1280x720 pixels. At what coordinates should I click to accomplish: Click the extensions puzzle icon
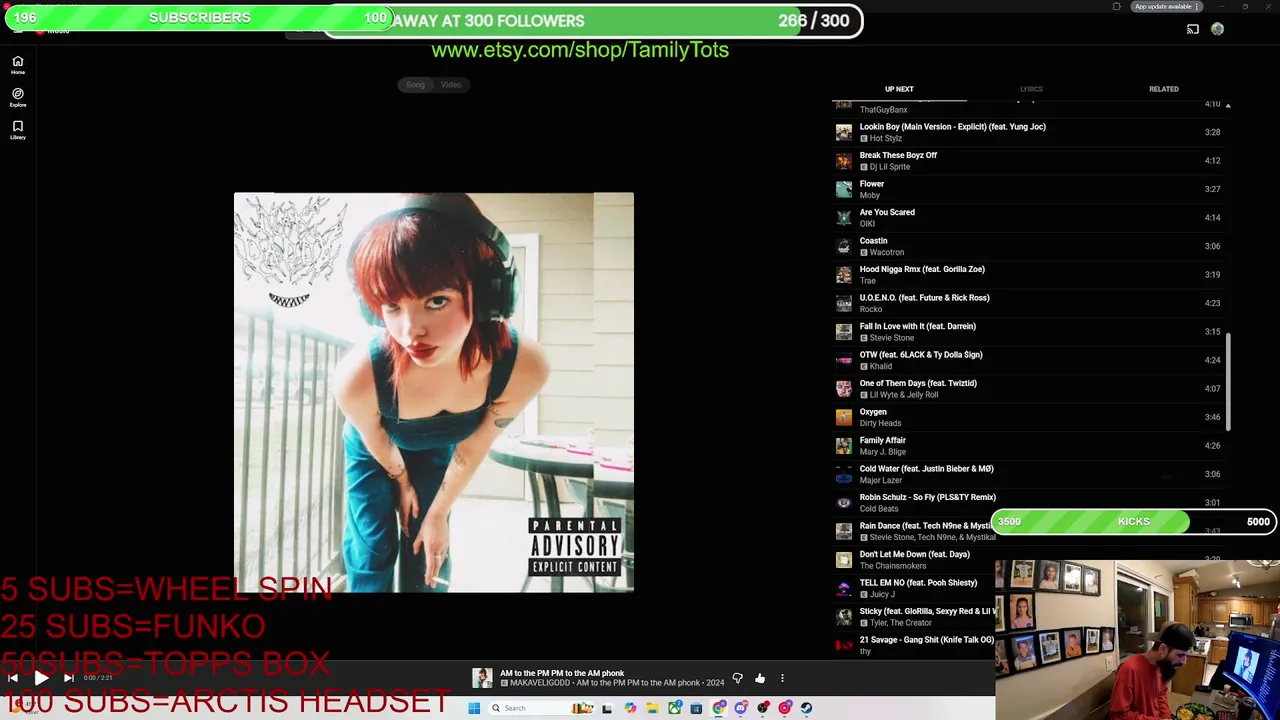[x=1116, y=6]
